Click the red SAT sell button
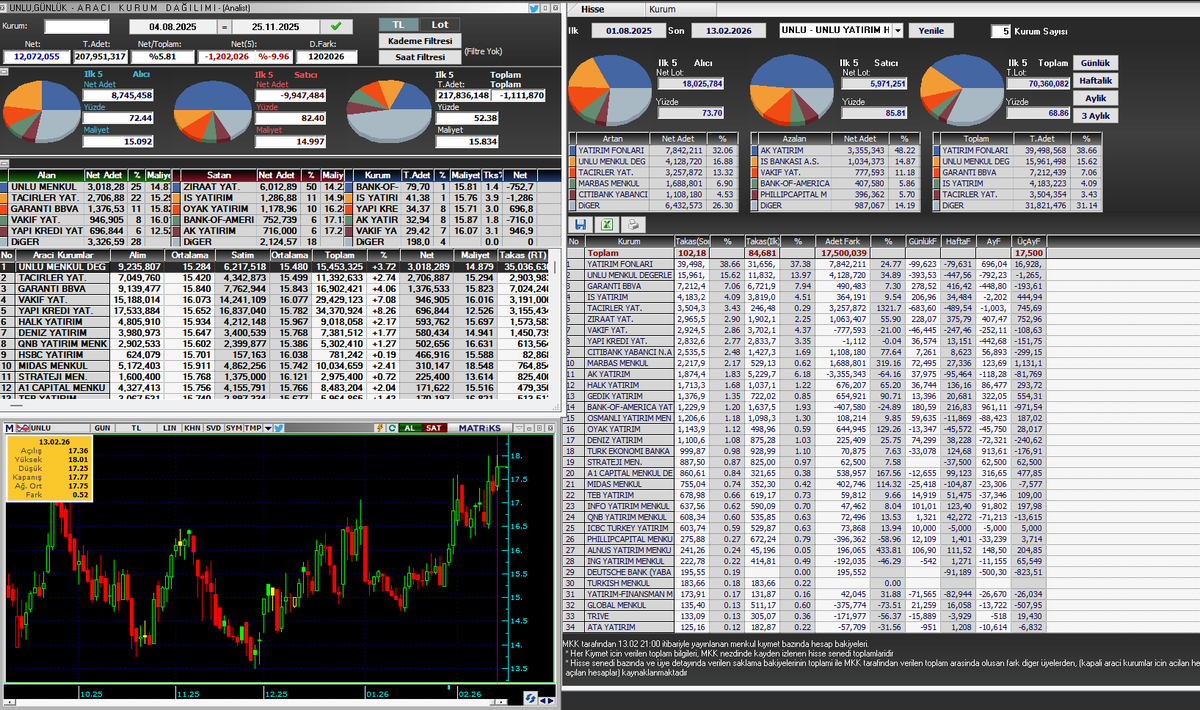 (x=433, y=428)
